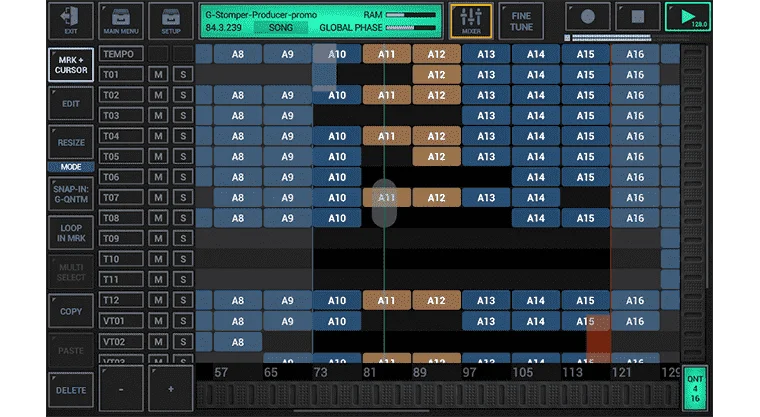Click the PASTE button
The height and width of the screenshot is (417, 760).
[x=71, y=350]
